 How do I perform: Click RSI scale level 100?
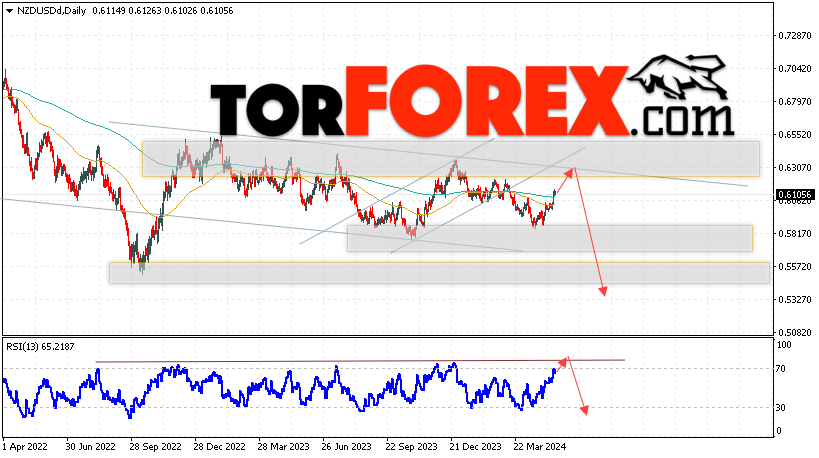(x=784, y=345)
